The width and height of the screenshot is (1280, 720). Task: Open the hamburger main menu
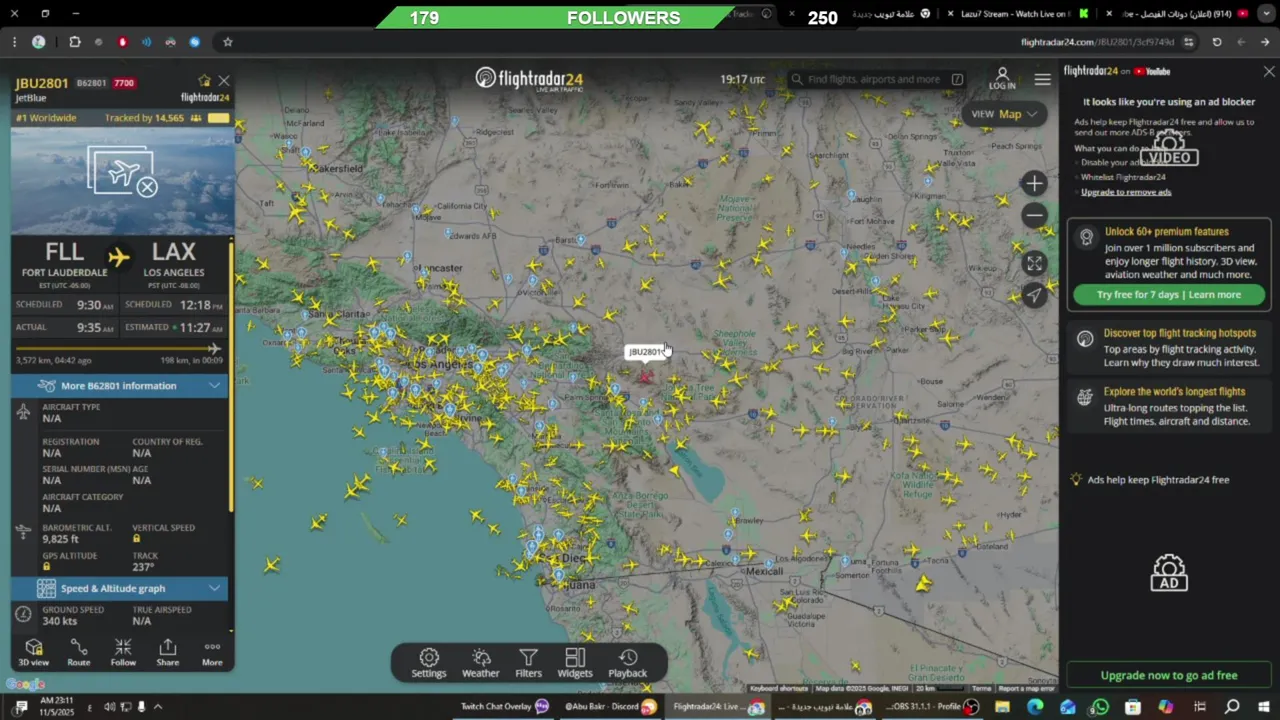click(1043, 79)
